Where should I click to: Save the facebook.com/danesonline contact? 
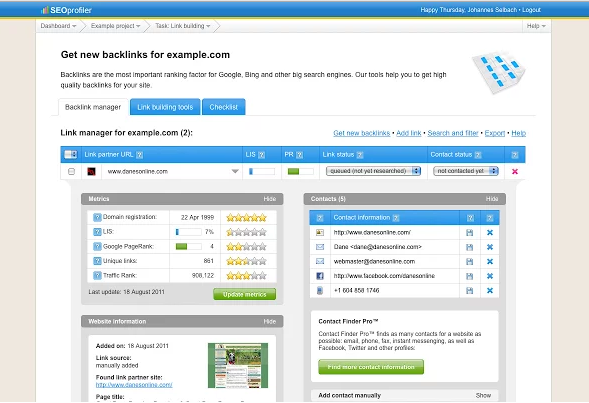[x=470, y=276]
